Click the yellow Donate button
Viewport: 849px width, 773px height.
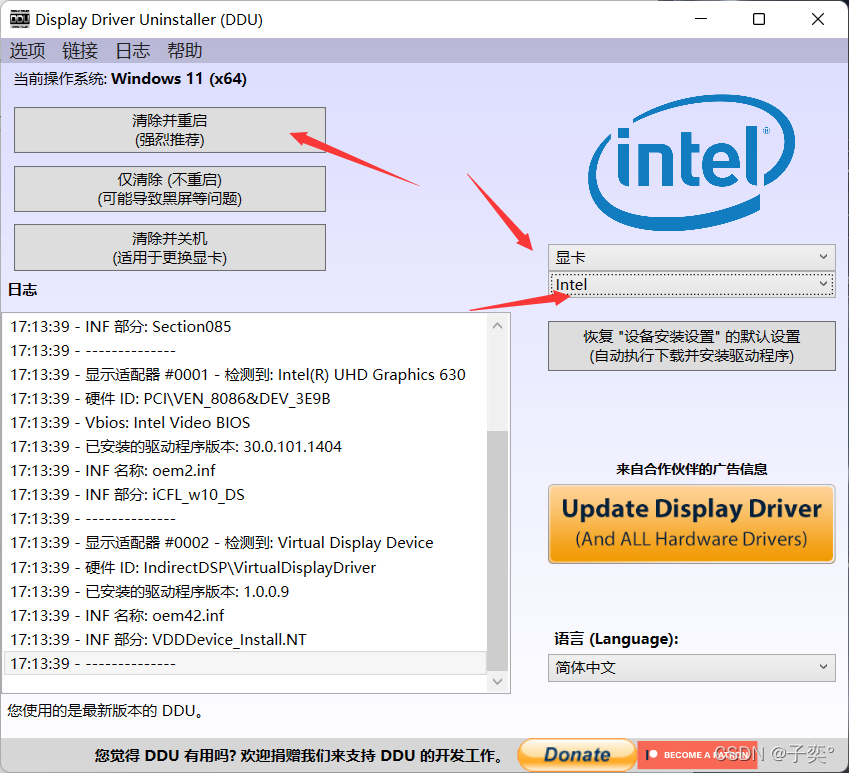(577, 755)
